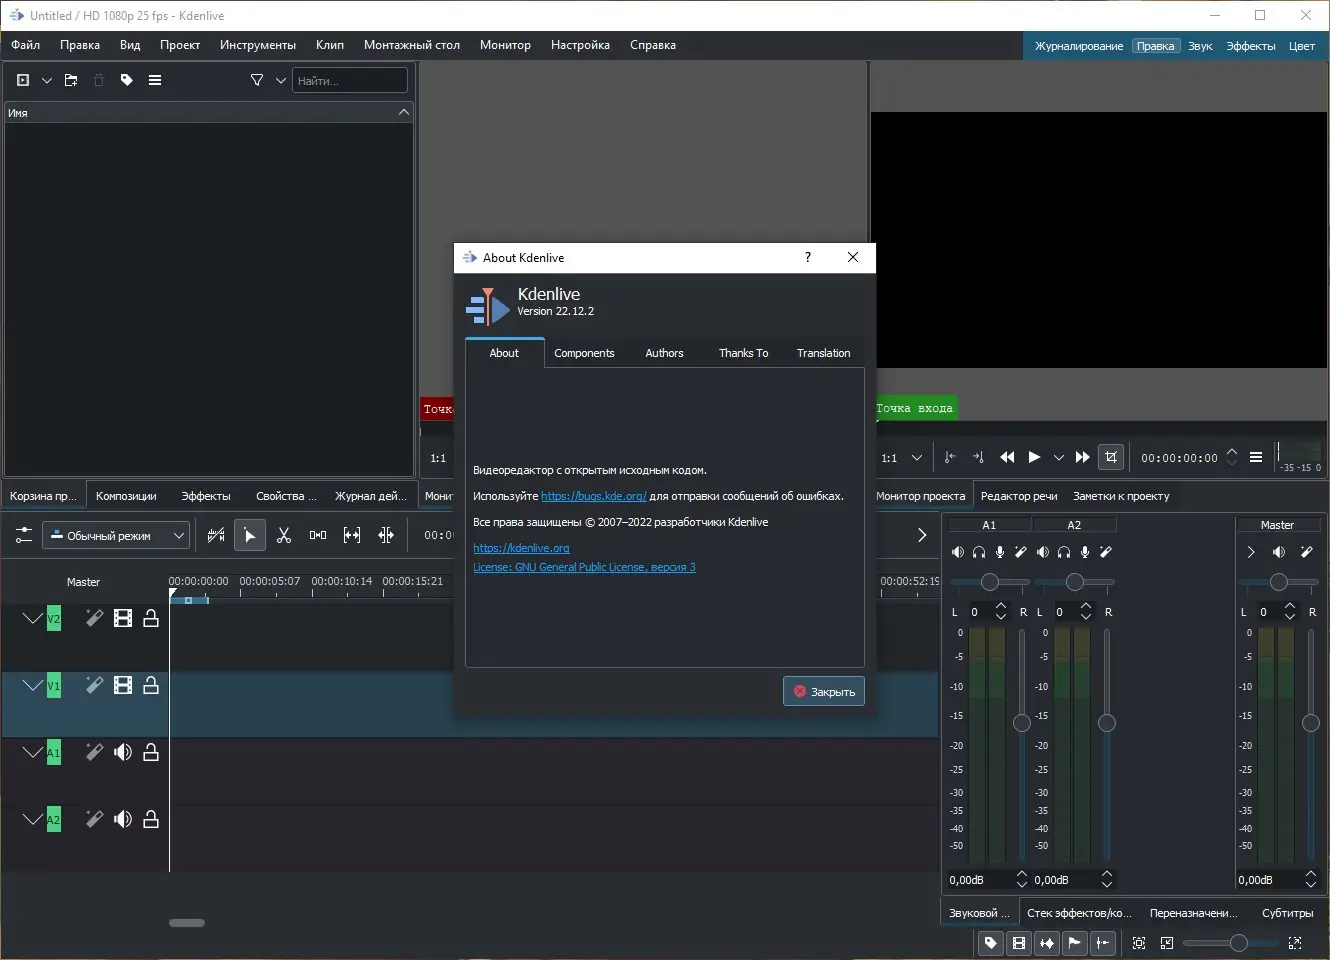Toggle snap icon in bottom bar
This screenshot has height=960, width=1330.
[x=1103, y=942]
